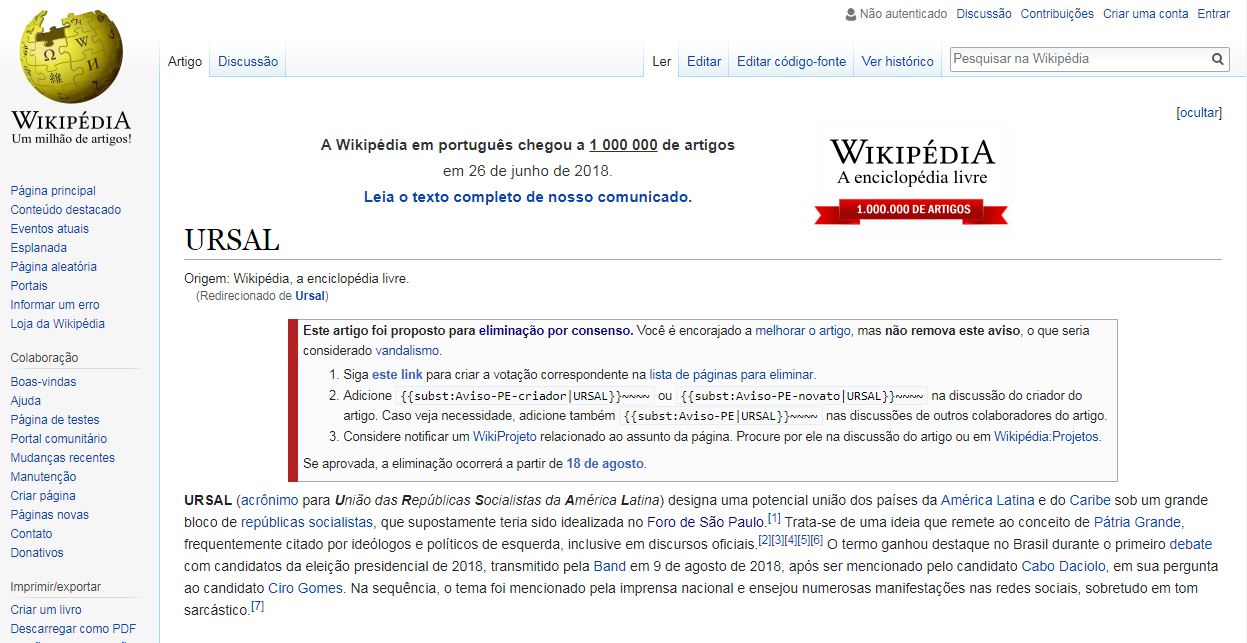Open Ajuda sidebar link
Image resolution: width=1247 pixels, height=643 pixels.
[x=26, y=400]
